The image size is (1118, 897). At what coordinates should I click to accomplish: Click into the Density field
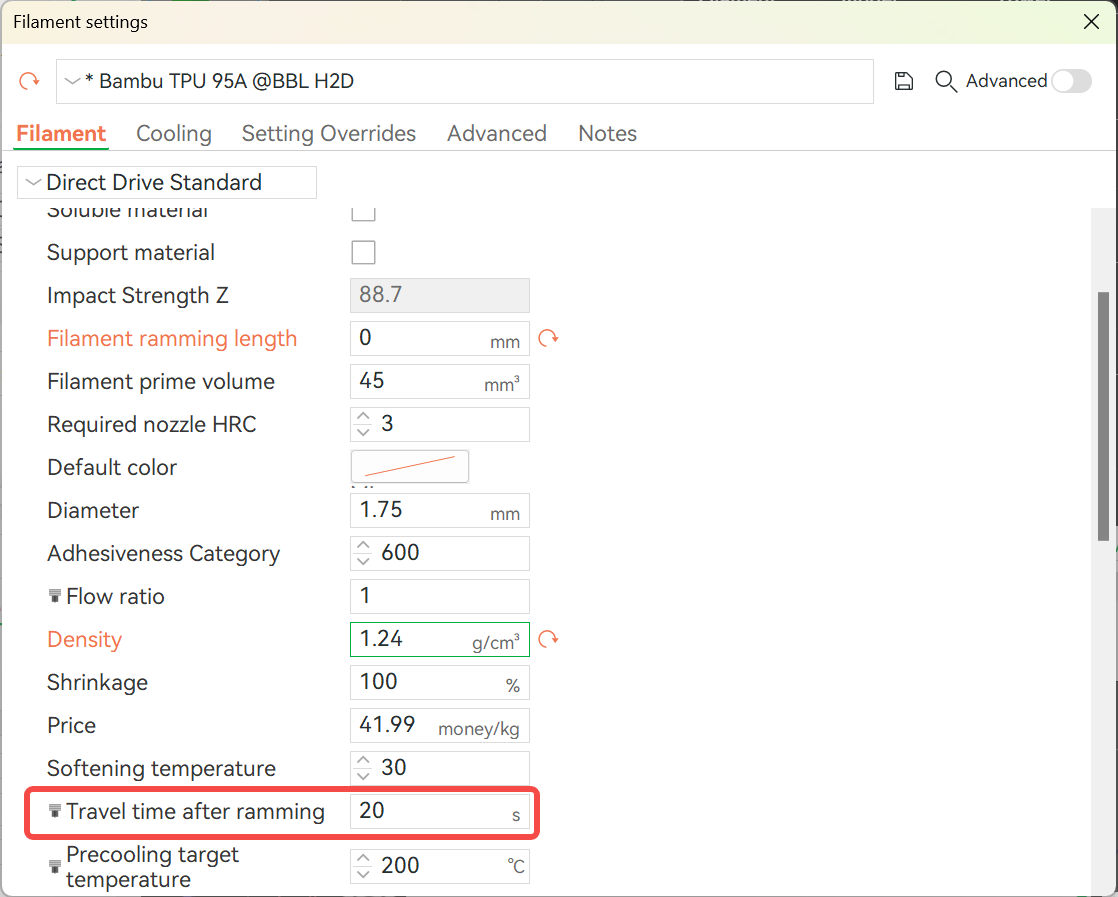coord(440,639)
